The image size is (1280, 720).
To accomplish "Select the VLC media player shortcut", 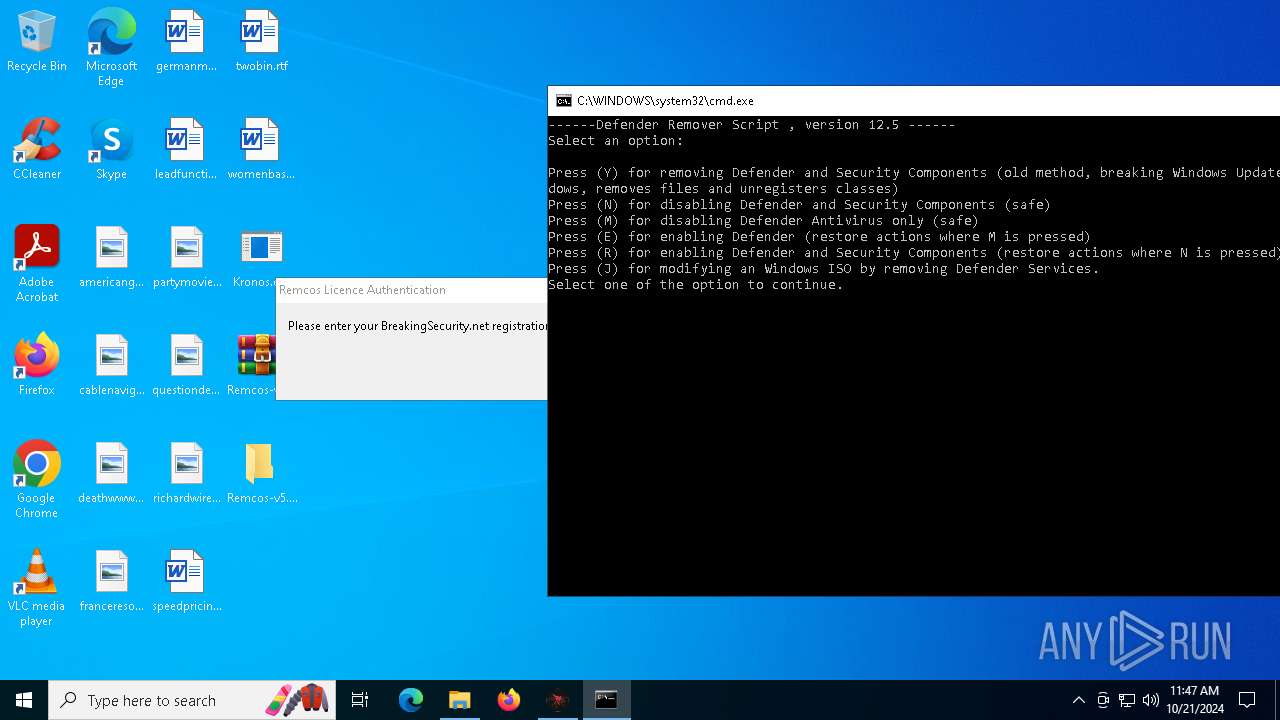I will (37, 588).
